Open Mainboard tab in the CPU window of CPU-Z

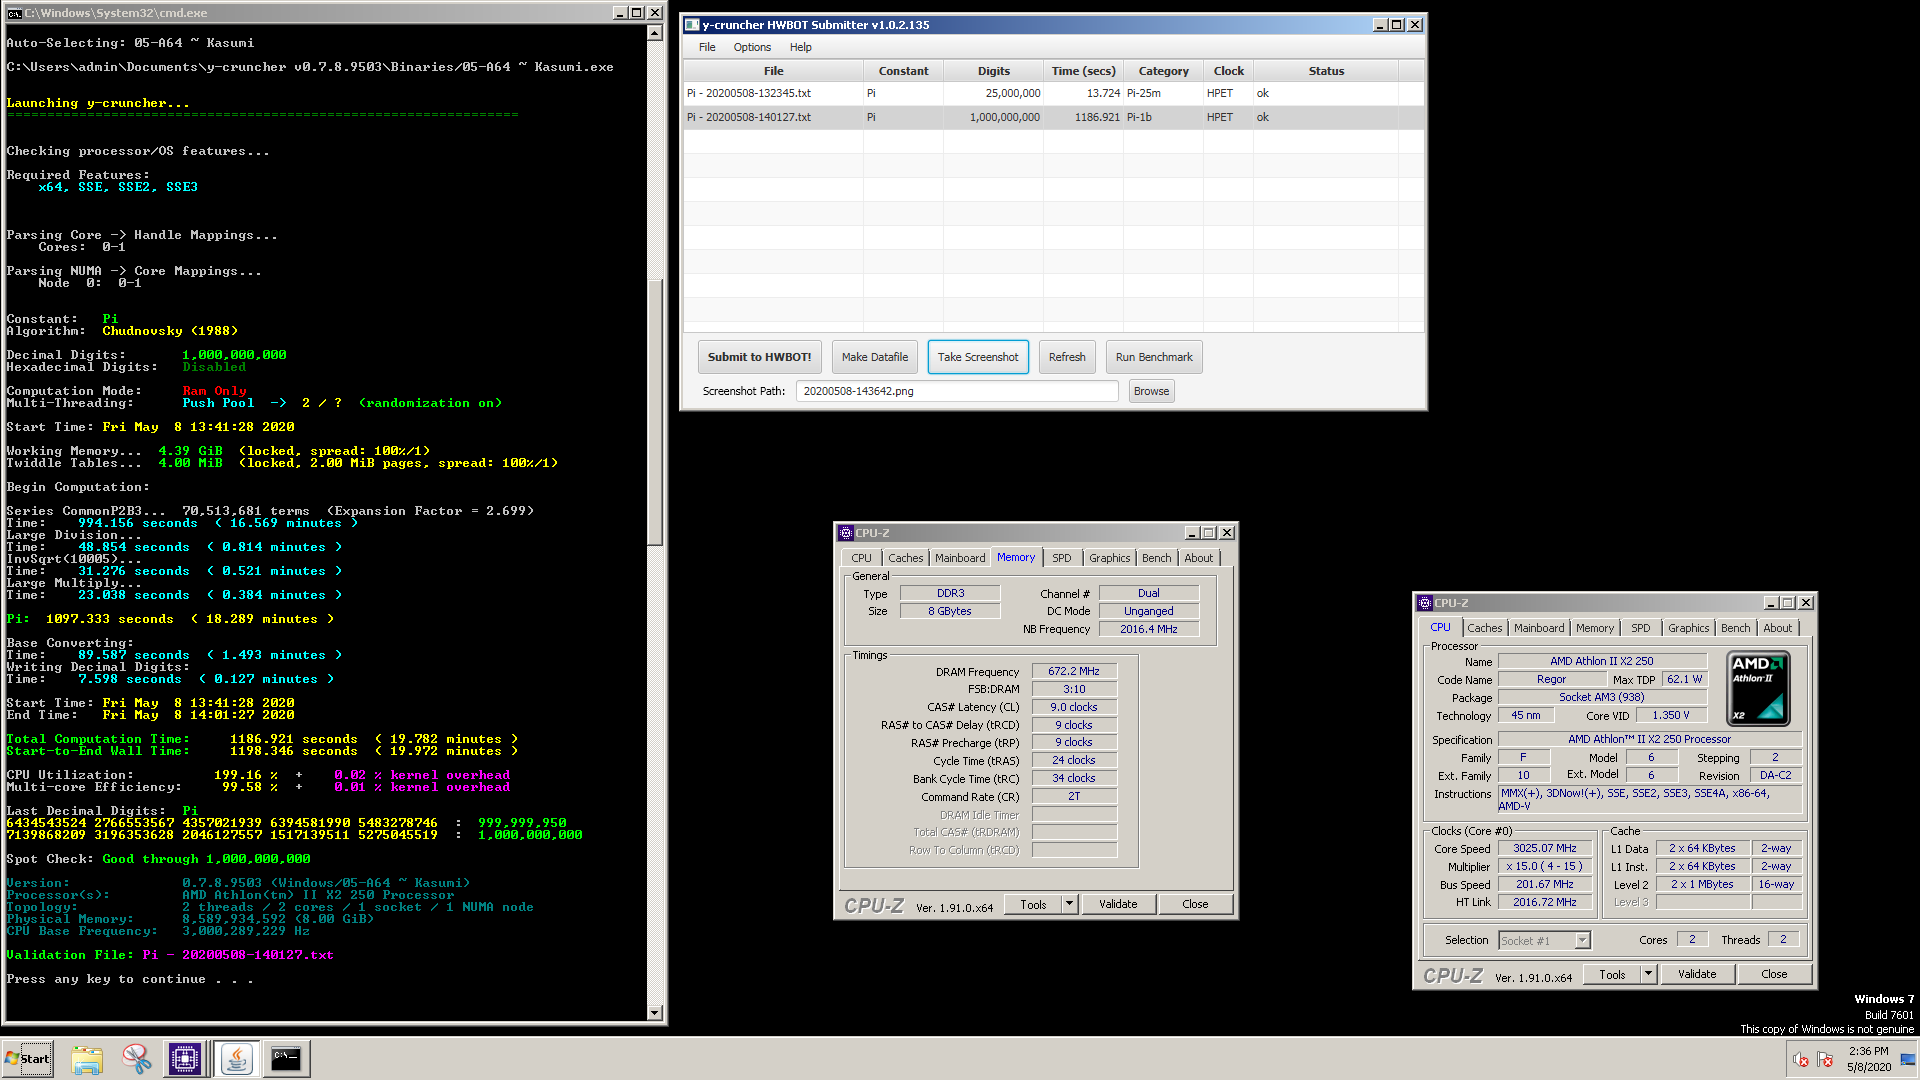(x=1539, y=628)
